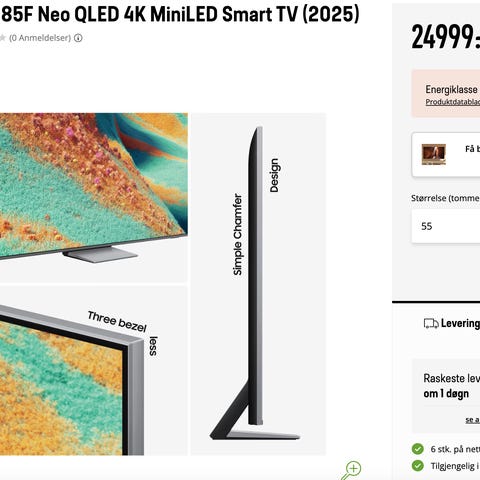The height and width of the screenshot is (480, 480).
Task: Click the '6 stk. på nett' stock text
Action: pos(455,449)
